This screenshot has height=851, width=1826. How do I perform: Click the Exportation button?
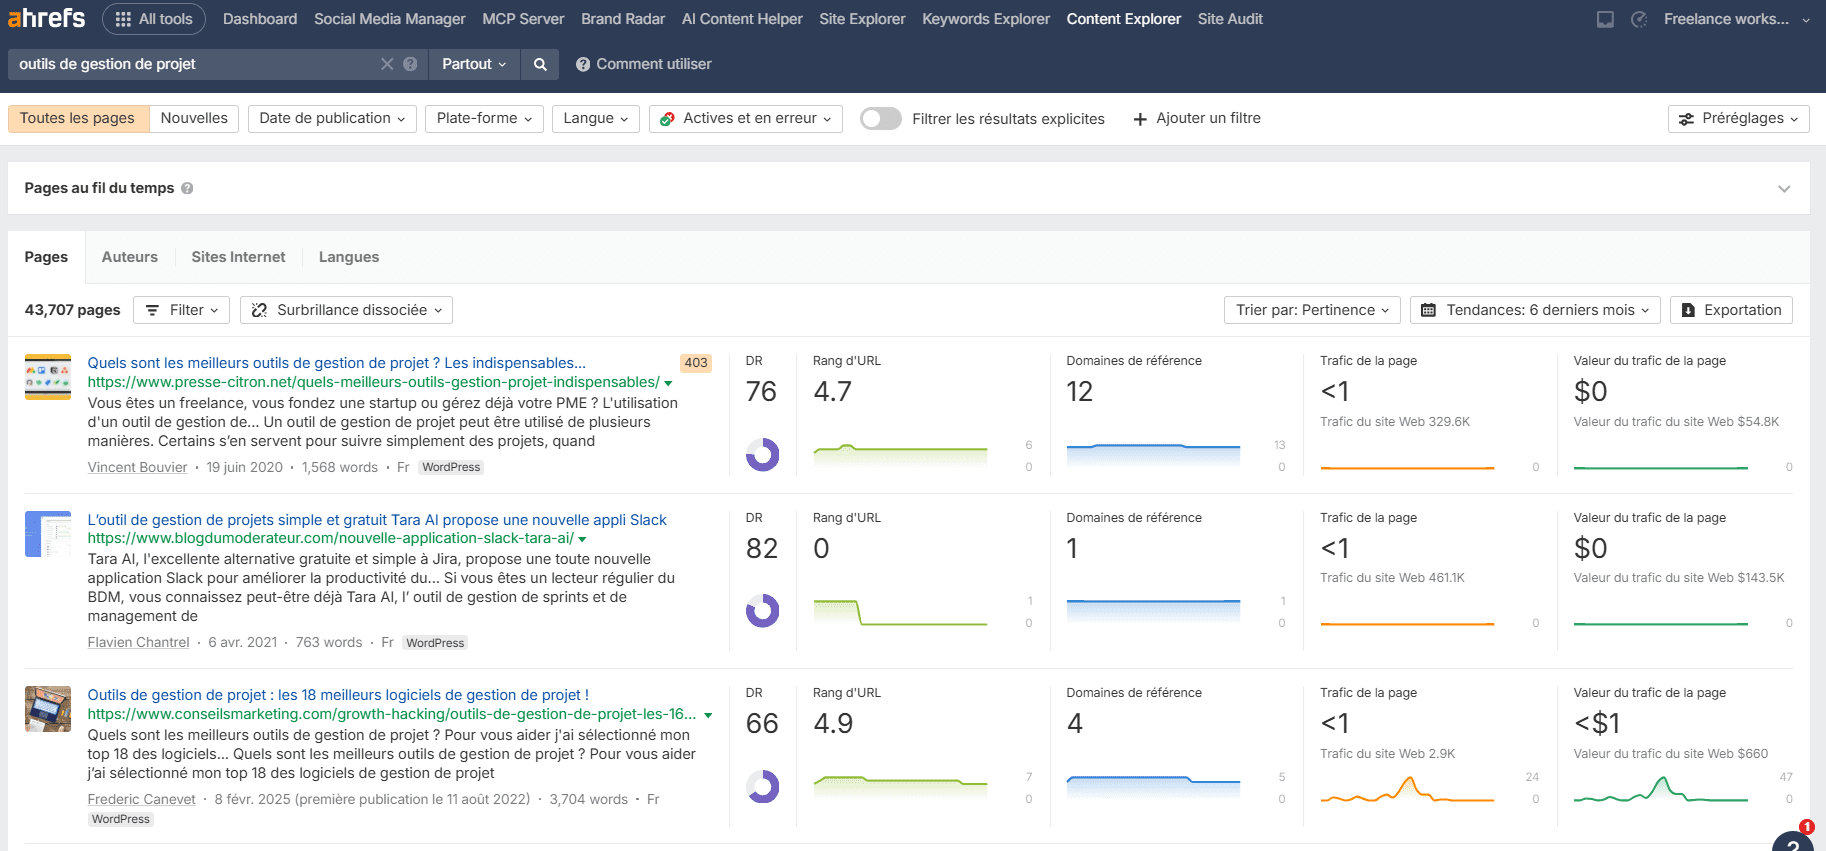1731,310
